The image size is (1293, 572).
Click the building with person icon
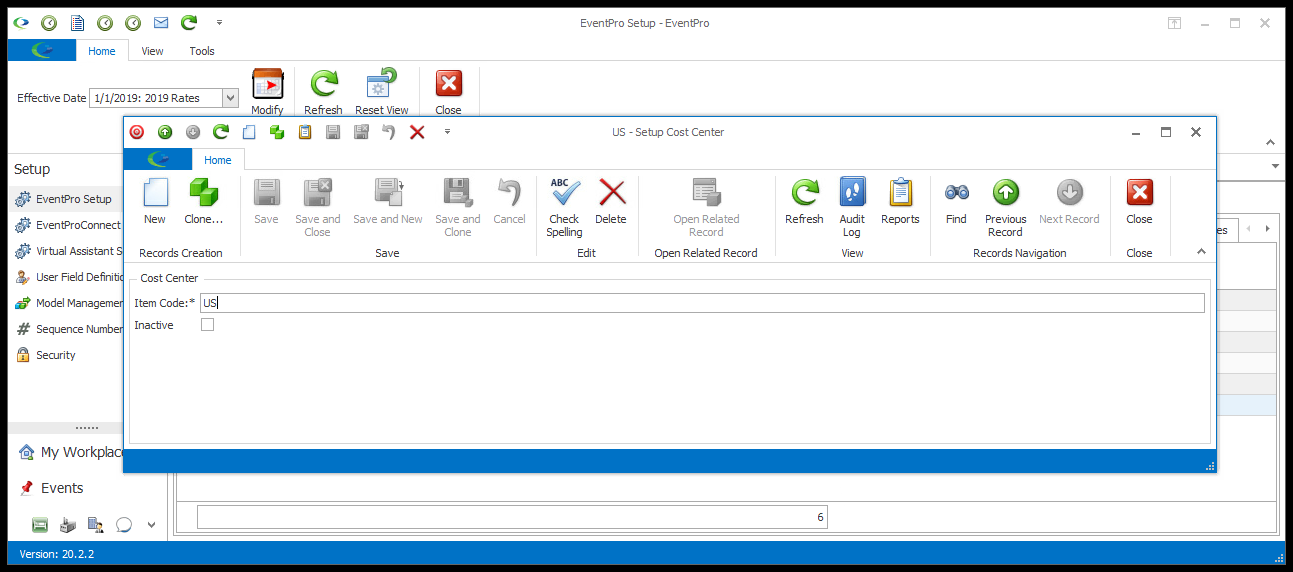point(96,524)
